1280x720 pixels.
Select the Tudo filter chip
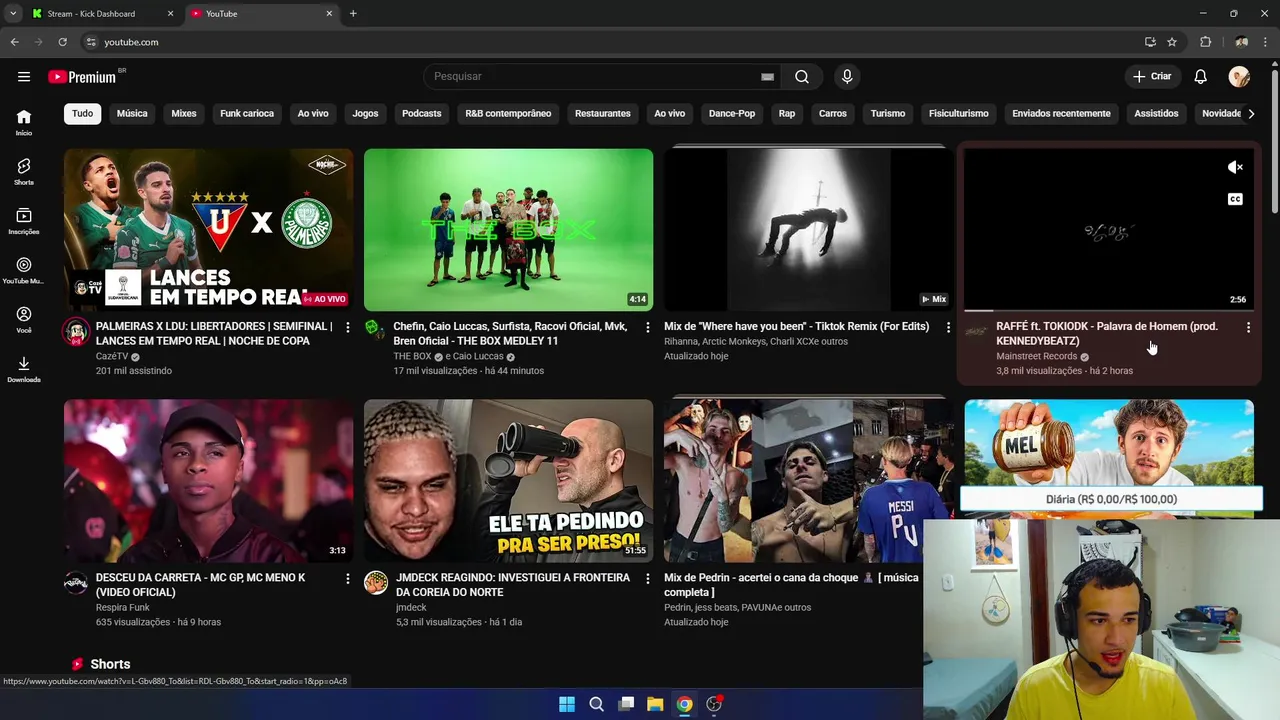pos(83,113)
